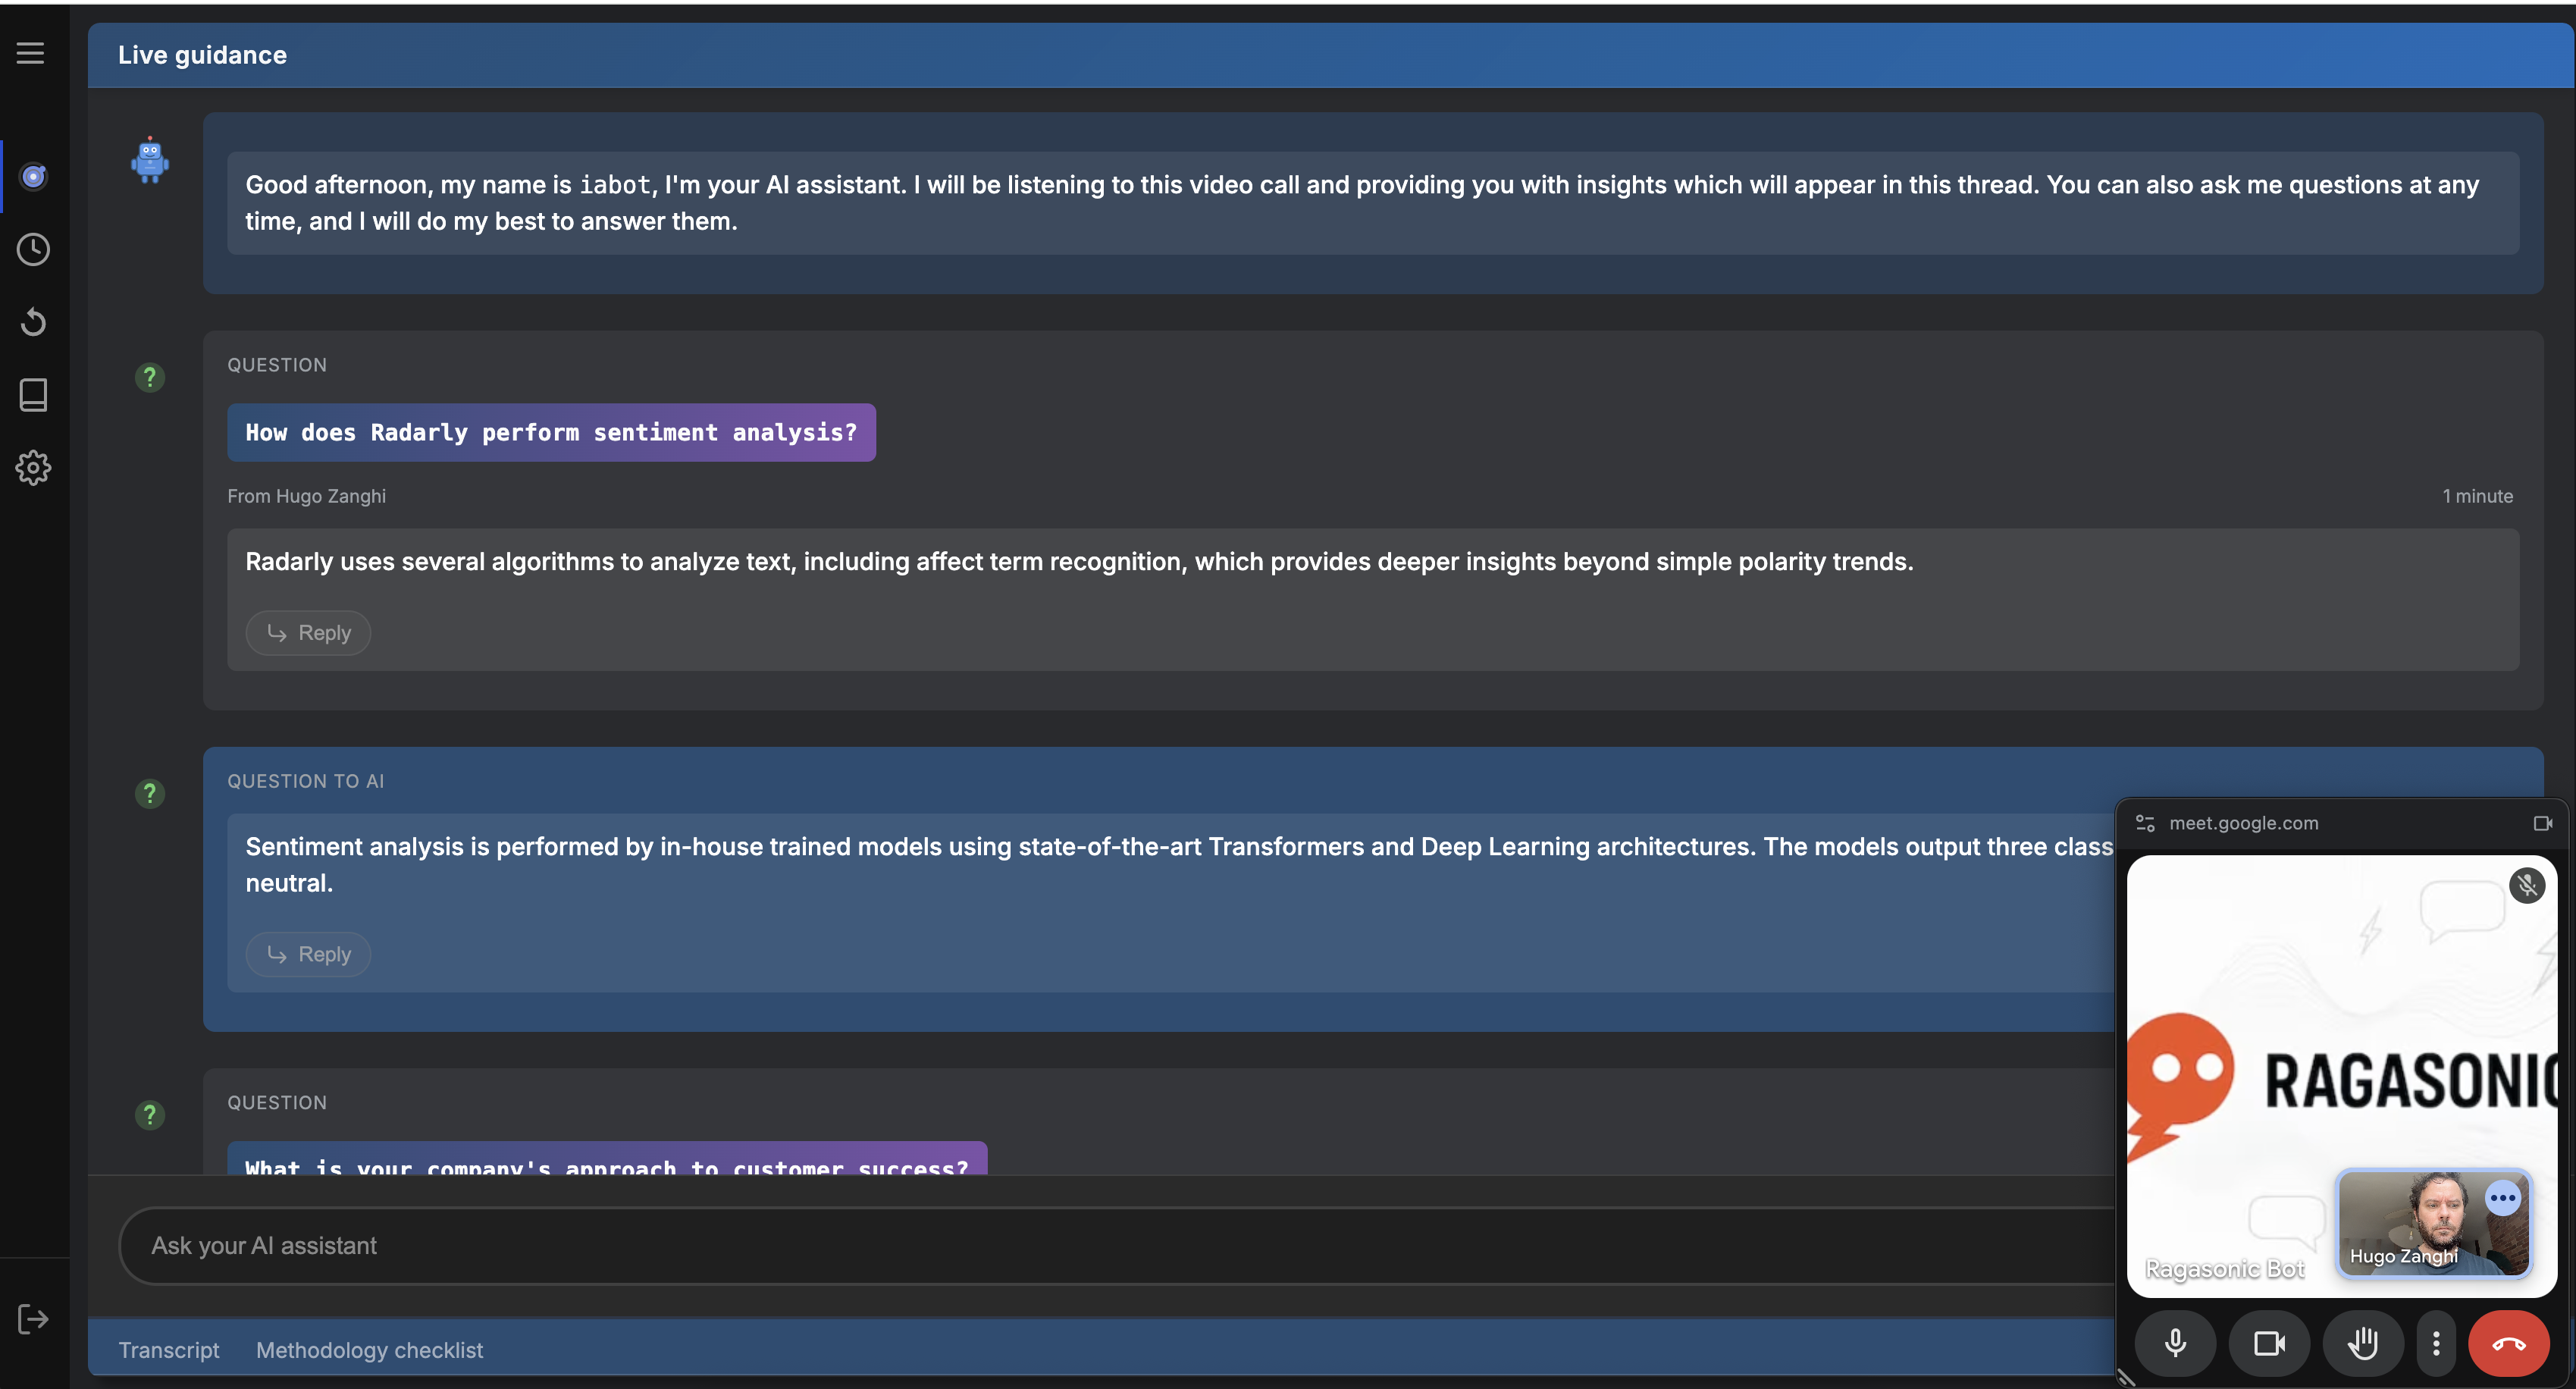End the call with the red hangup icon
This screenshot has width=2576, height=1389.
point(2508,1343)
